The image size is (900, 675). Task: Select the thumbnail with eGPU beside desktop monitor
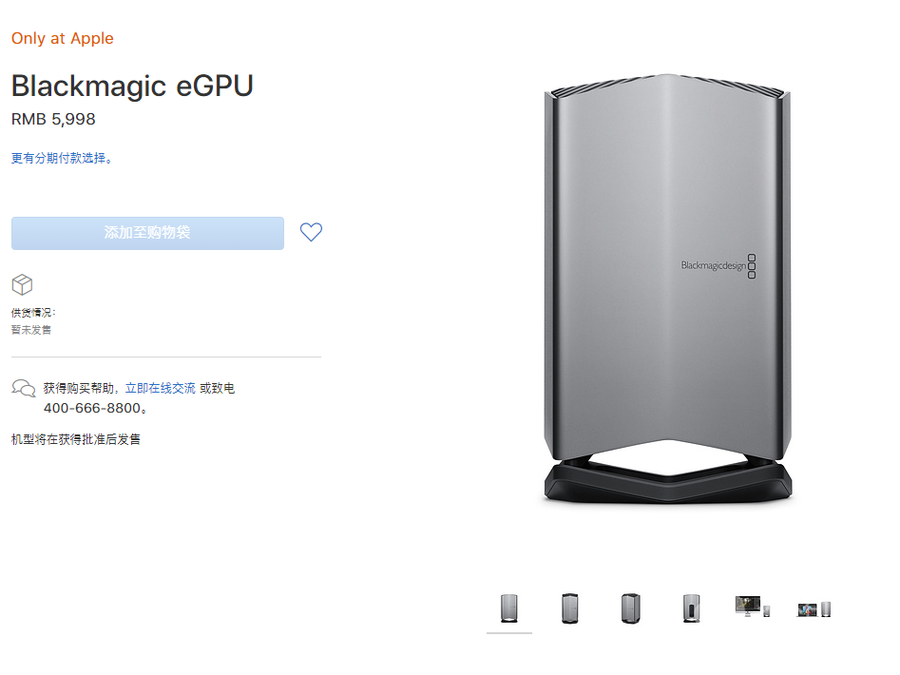[x=751, y=606]
